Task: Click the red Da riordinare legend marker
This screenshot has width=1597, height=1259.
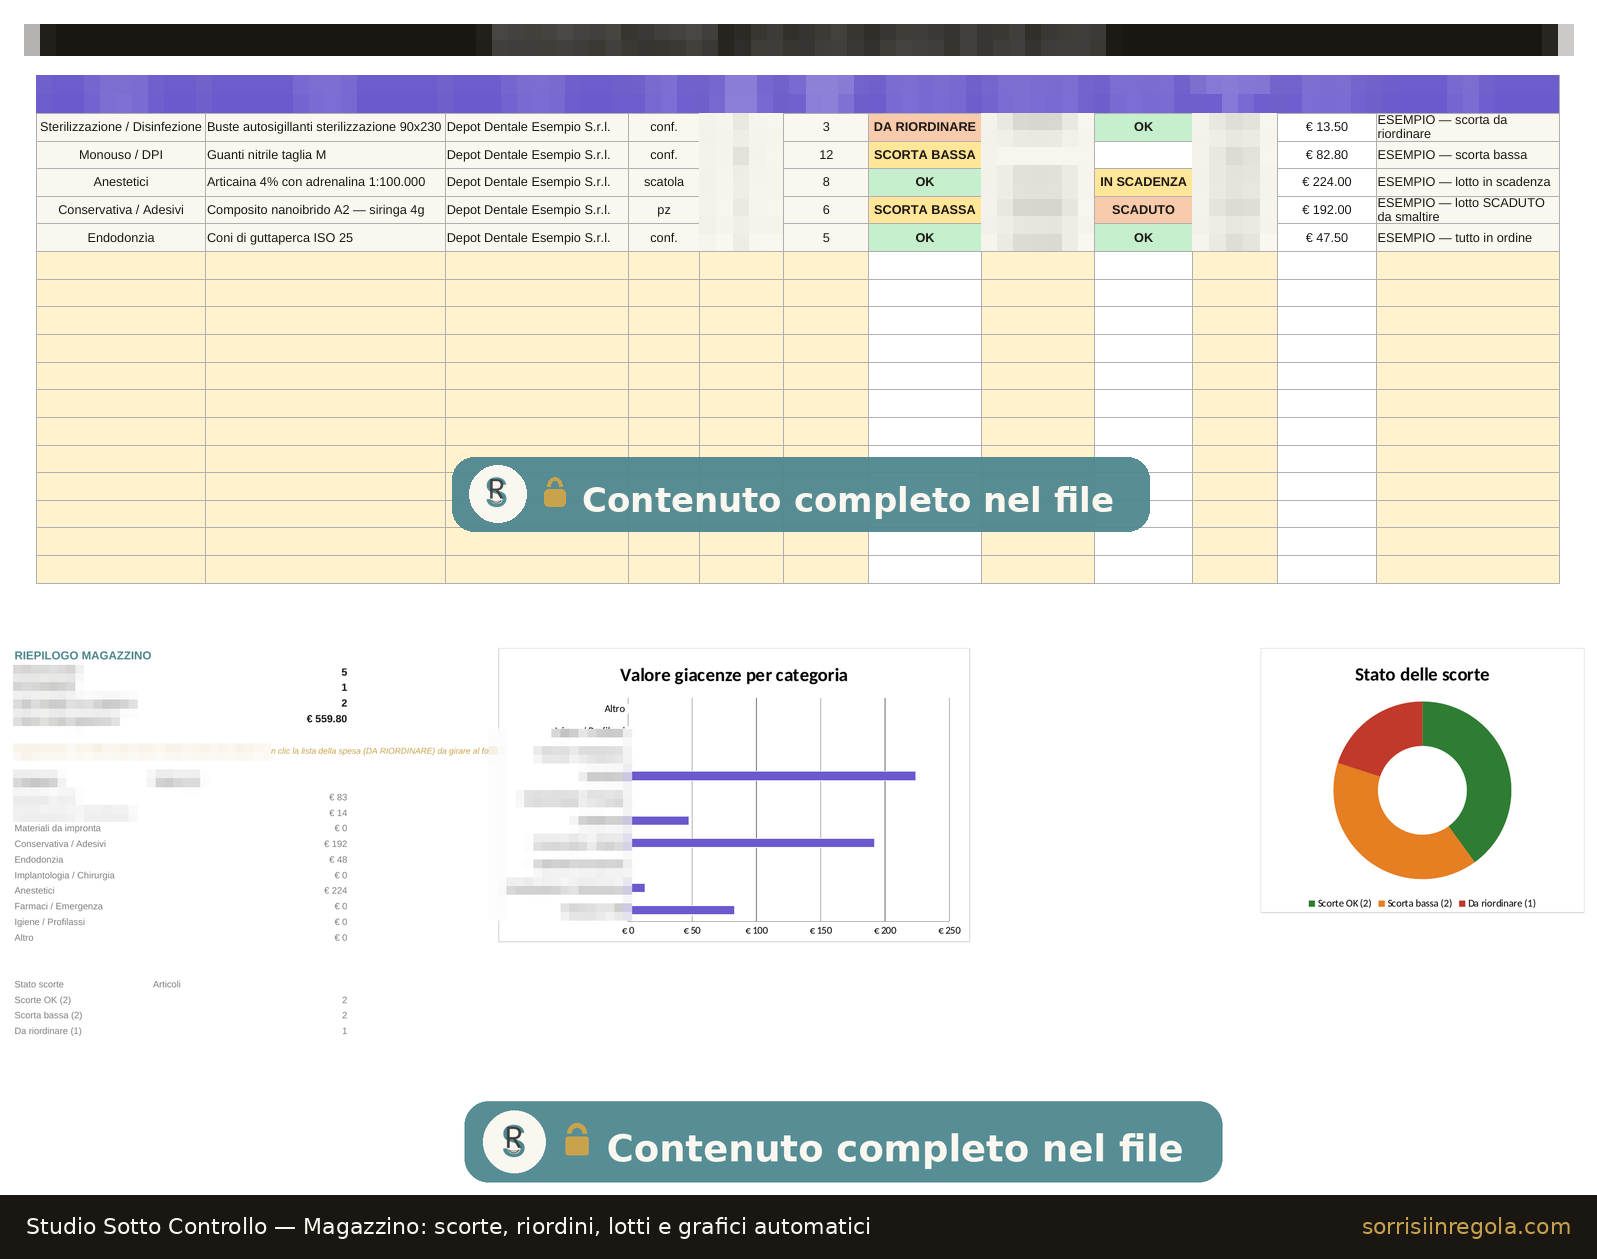Action: (1462, 904)
